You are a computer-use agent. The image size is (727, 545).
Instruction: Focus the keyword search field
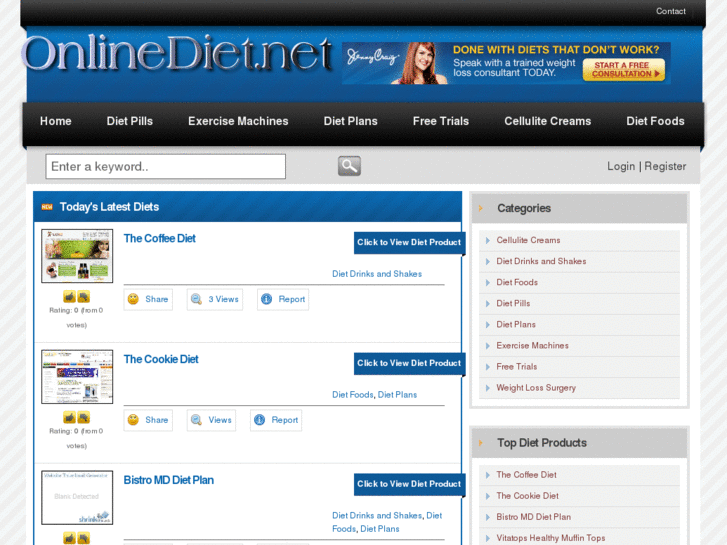pos(166,167)
